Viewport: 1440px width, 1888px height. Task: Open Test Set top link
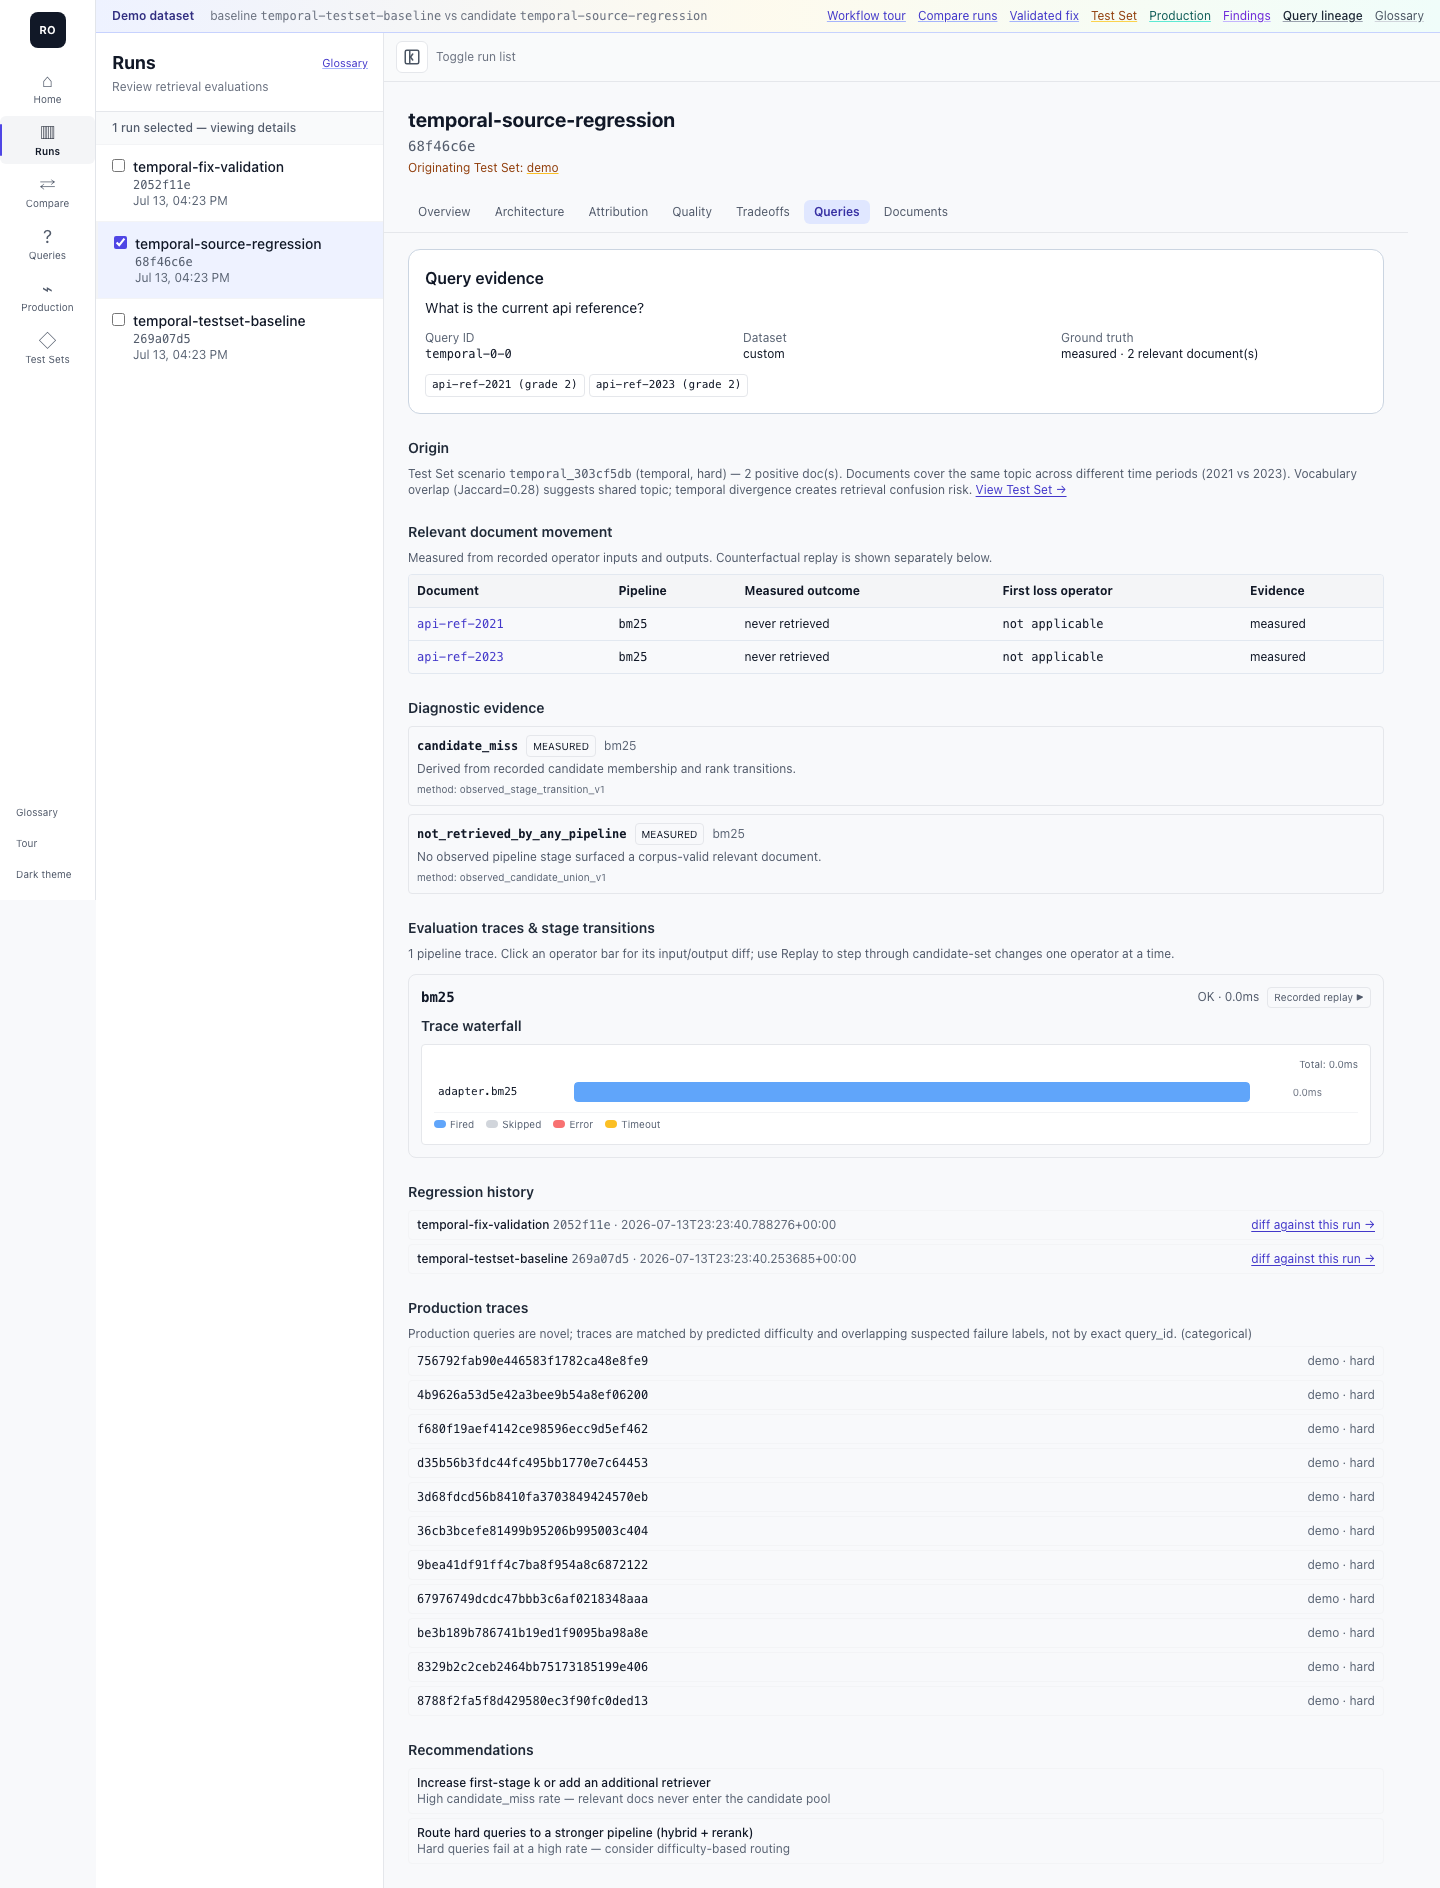coord(1114,16)
